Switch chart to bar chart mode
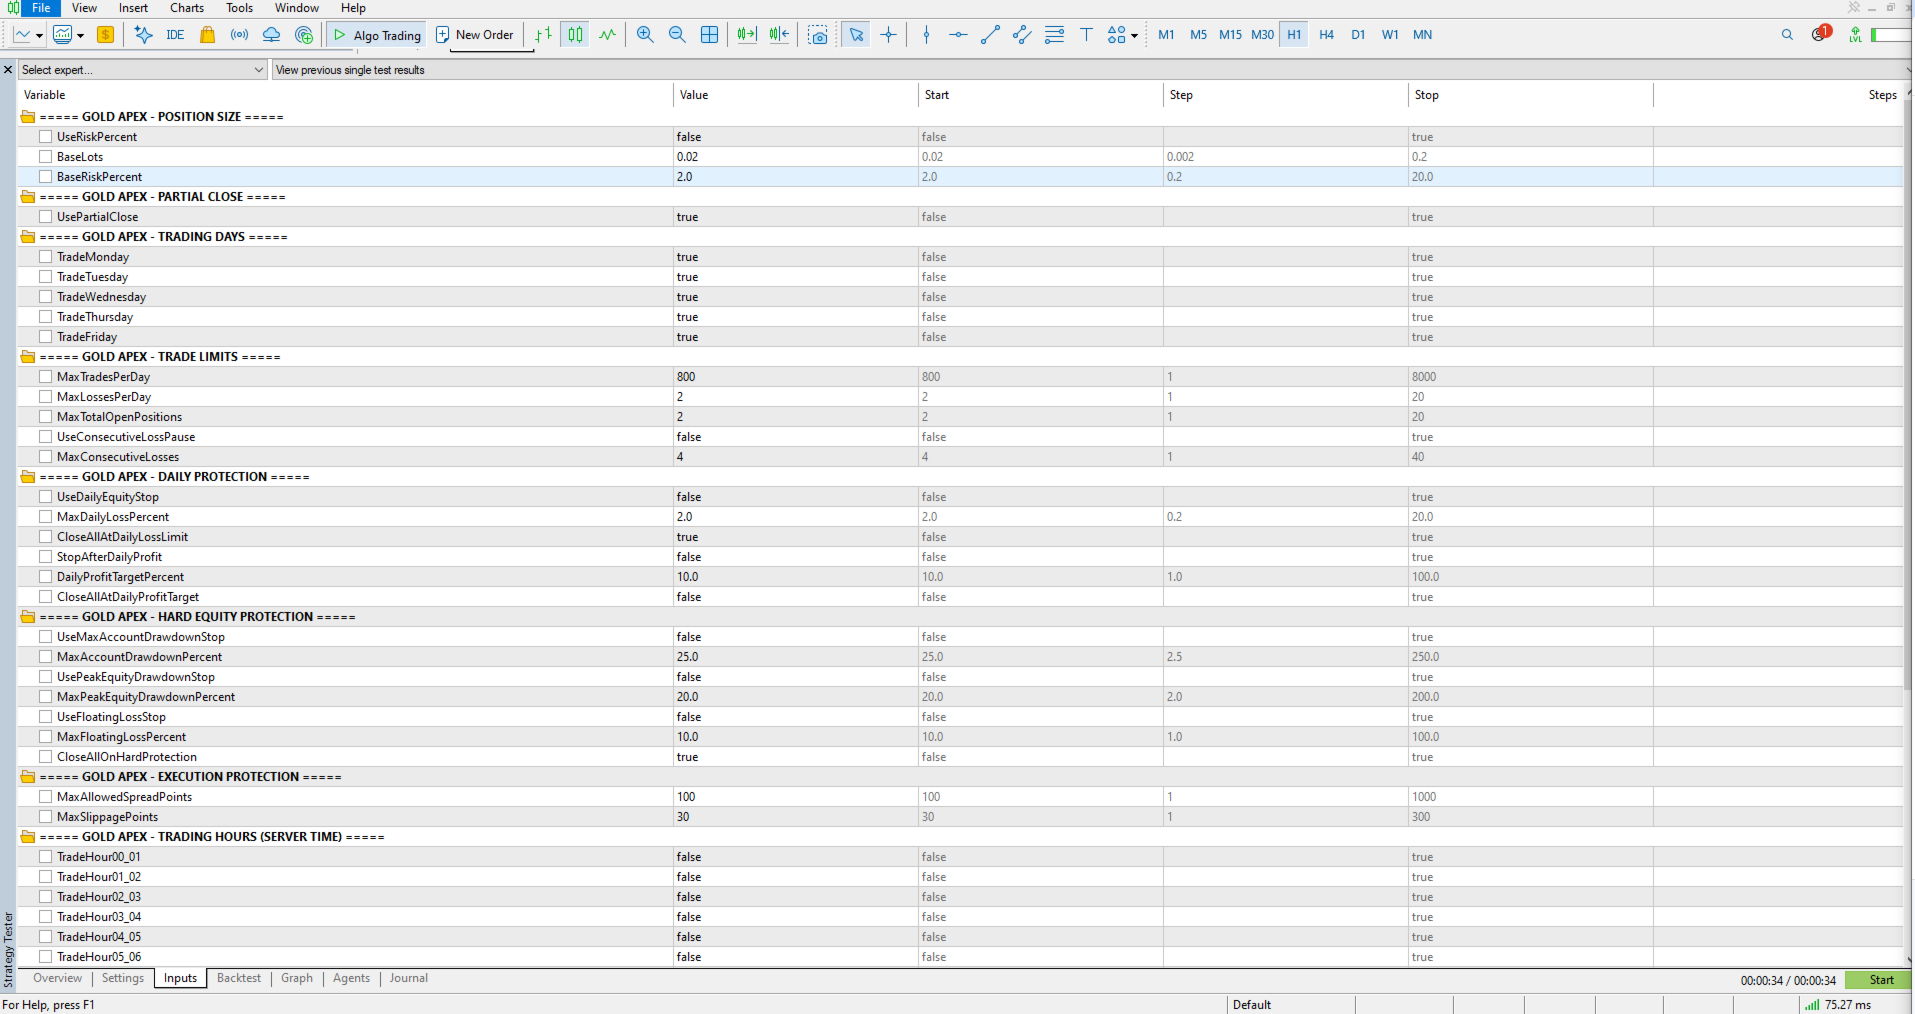This screenshot has height=1014, width=1915. tap(543, 35)
